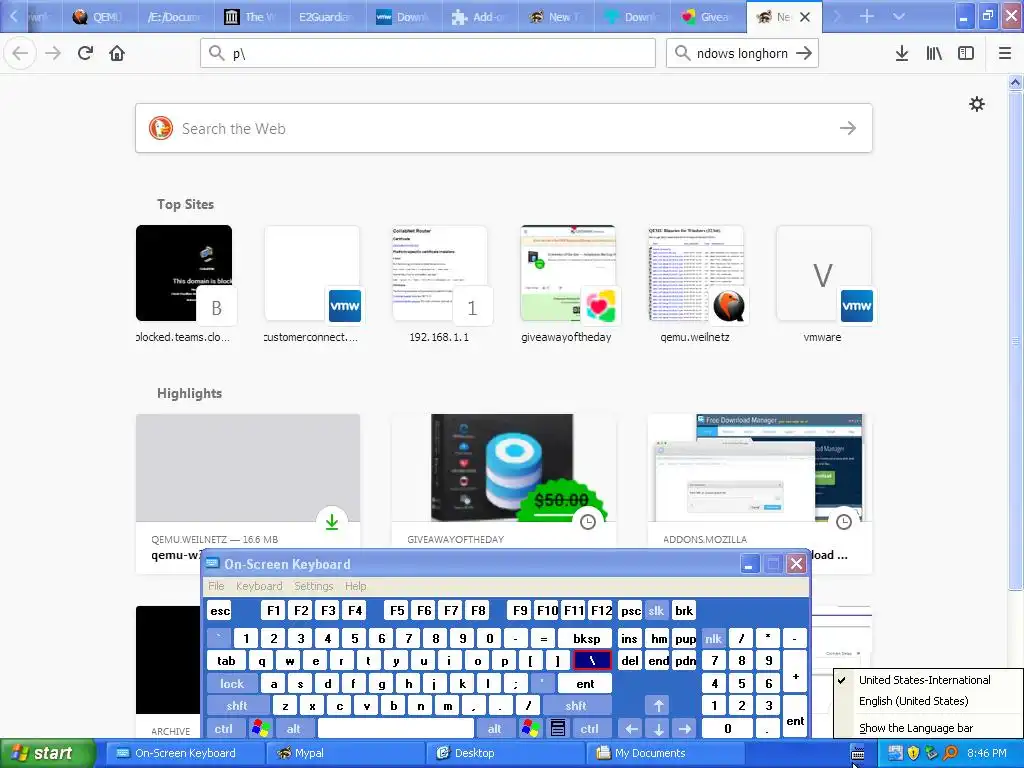The height and width of the screenshot is (768, 1024).
Task: Click the application menu key on keyboard
Action: click(x=558, y=728)
